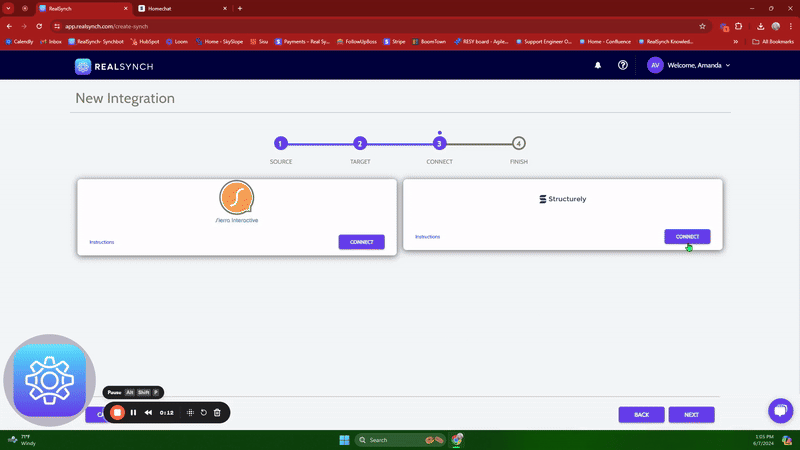The width and height of the screenshot is (800, 450).
Task: Open the chat support bubble
Action: pyautogui.click(x=781, y=410)
